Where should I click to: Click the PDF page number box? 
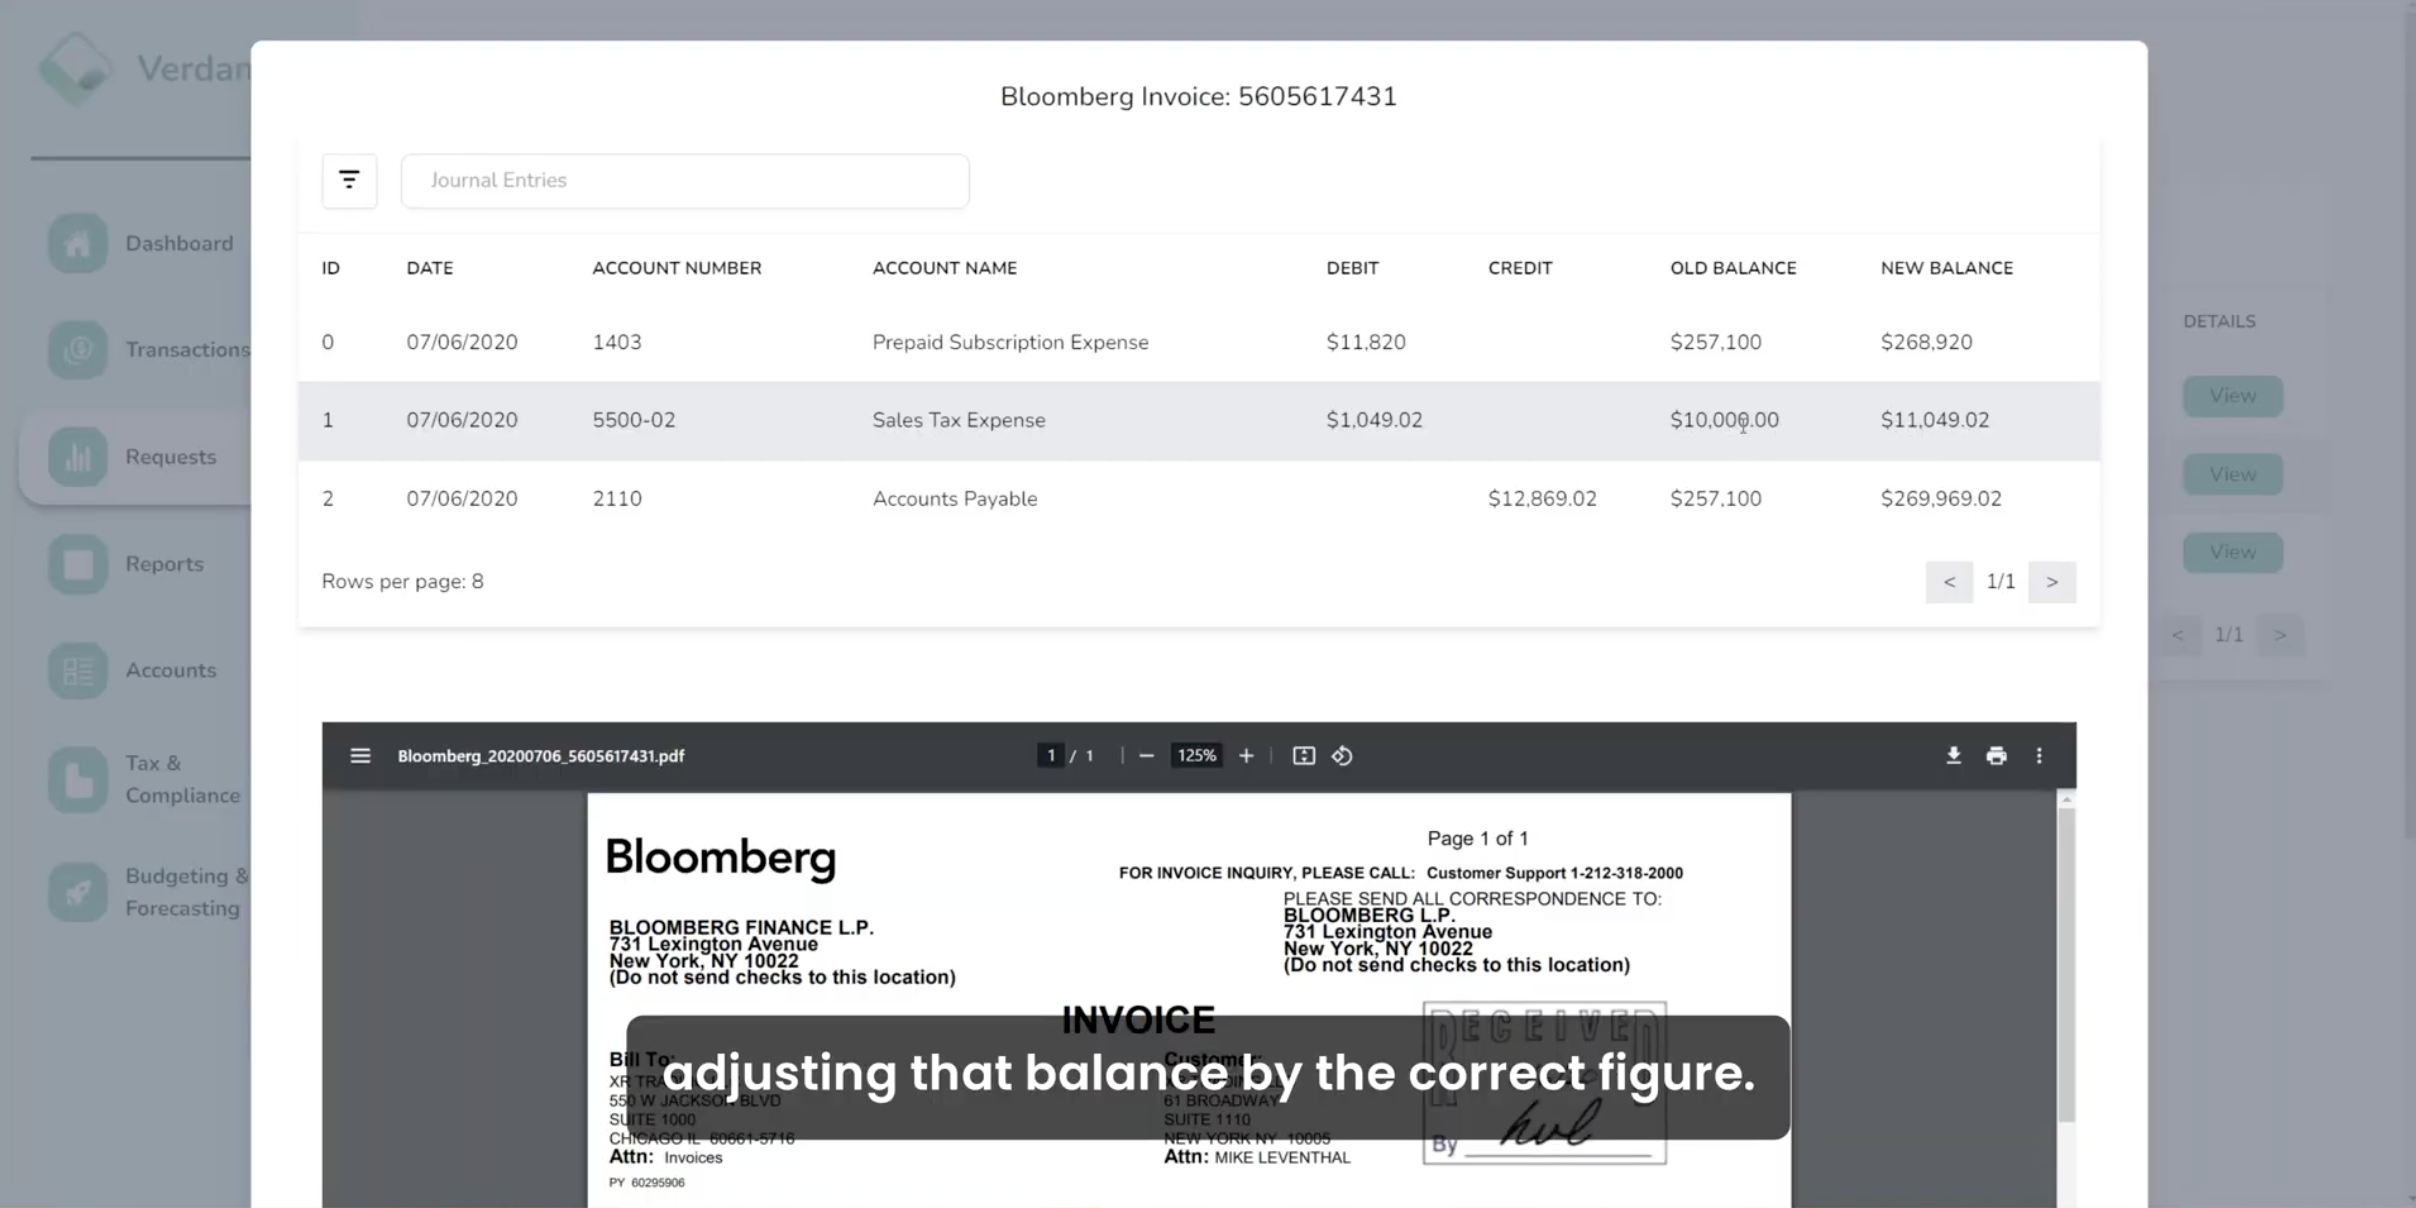(1050, 756)
